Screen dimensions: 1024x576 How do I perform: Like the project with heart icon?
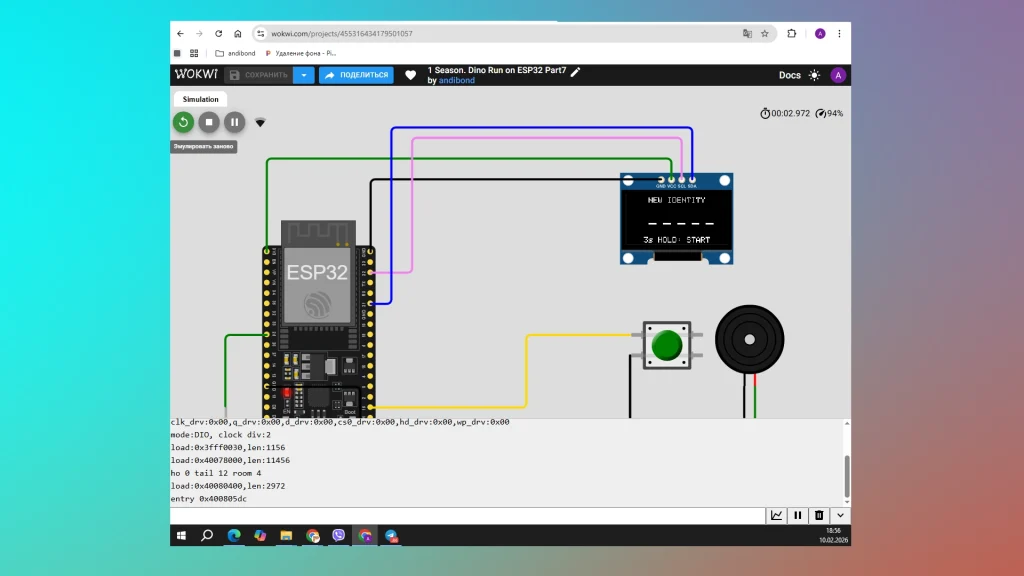pos(410,75)
